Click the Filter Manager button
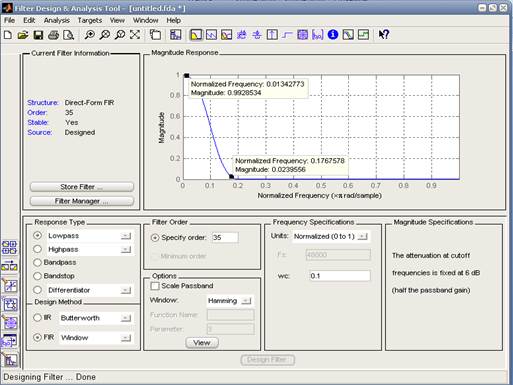Viewport: 513px width, 385px height. 82,201
